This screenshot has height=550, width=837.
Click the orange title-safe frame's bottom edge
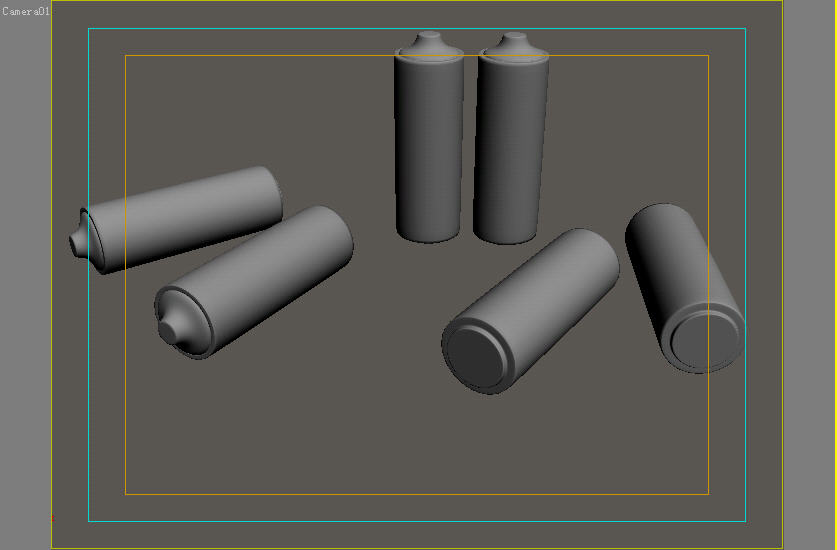400,494
